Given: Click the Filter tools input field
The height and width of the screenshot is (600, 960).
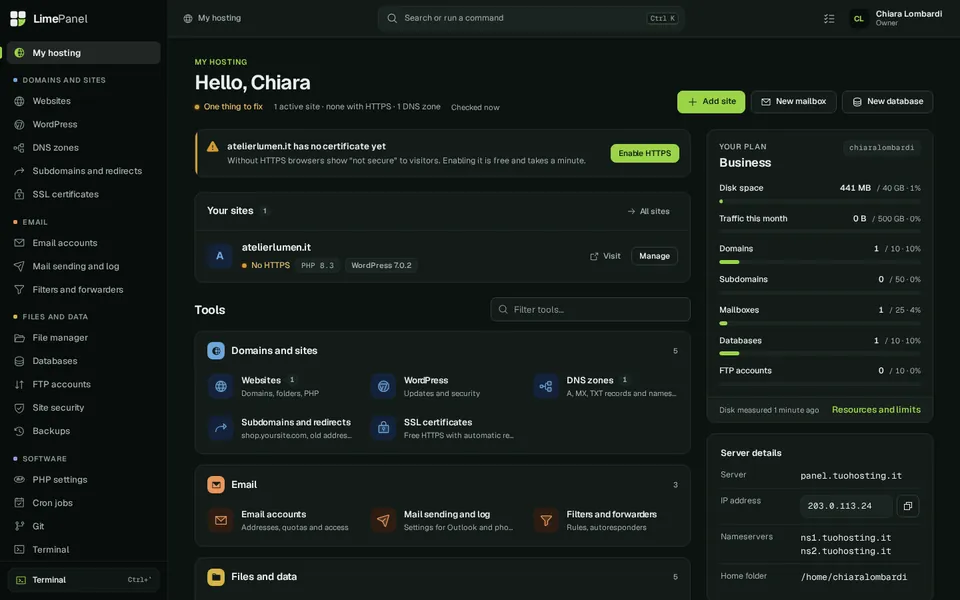Looking at the screenshot, I should pyautogui.click(x=590, y=310).
